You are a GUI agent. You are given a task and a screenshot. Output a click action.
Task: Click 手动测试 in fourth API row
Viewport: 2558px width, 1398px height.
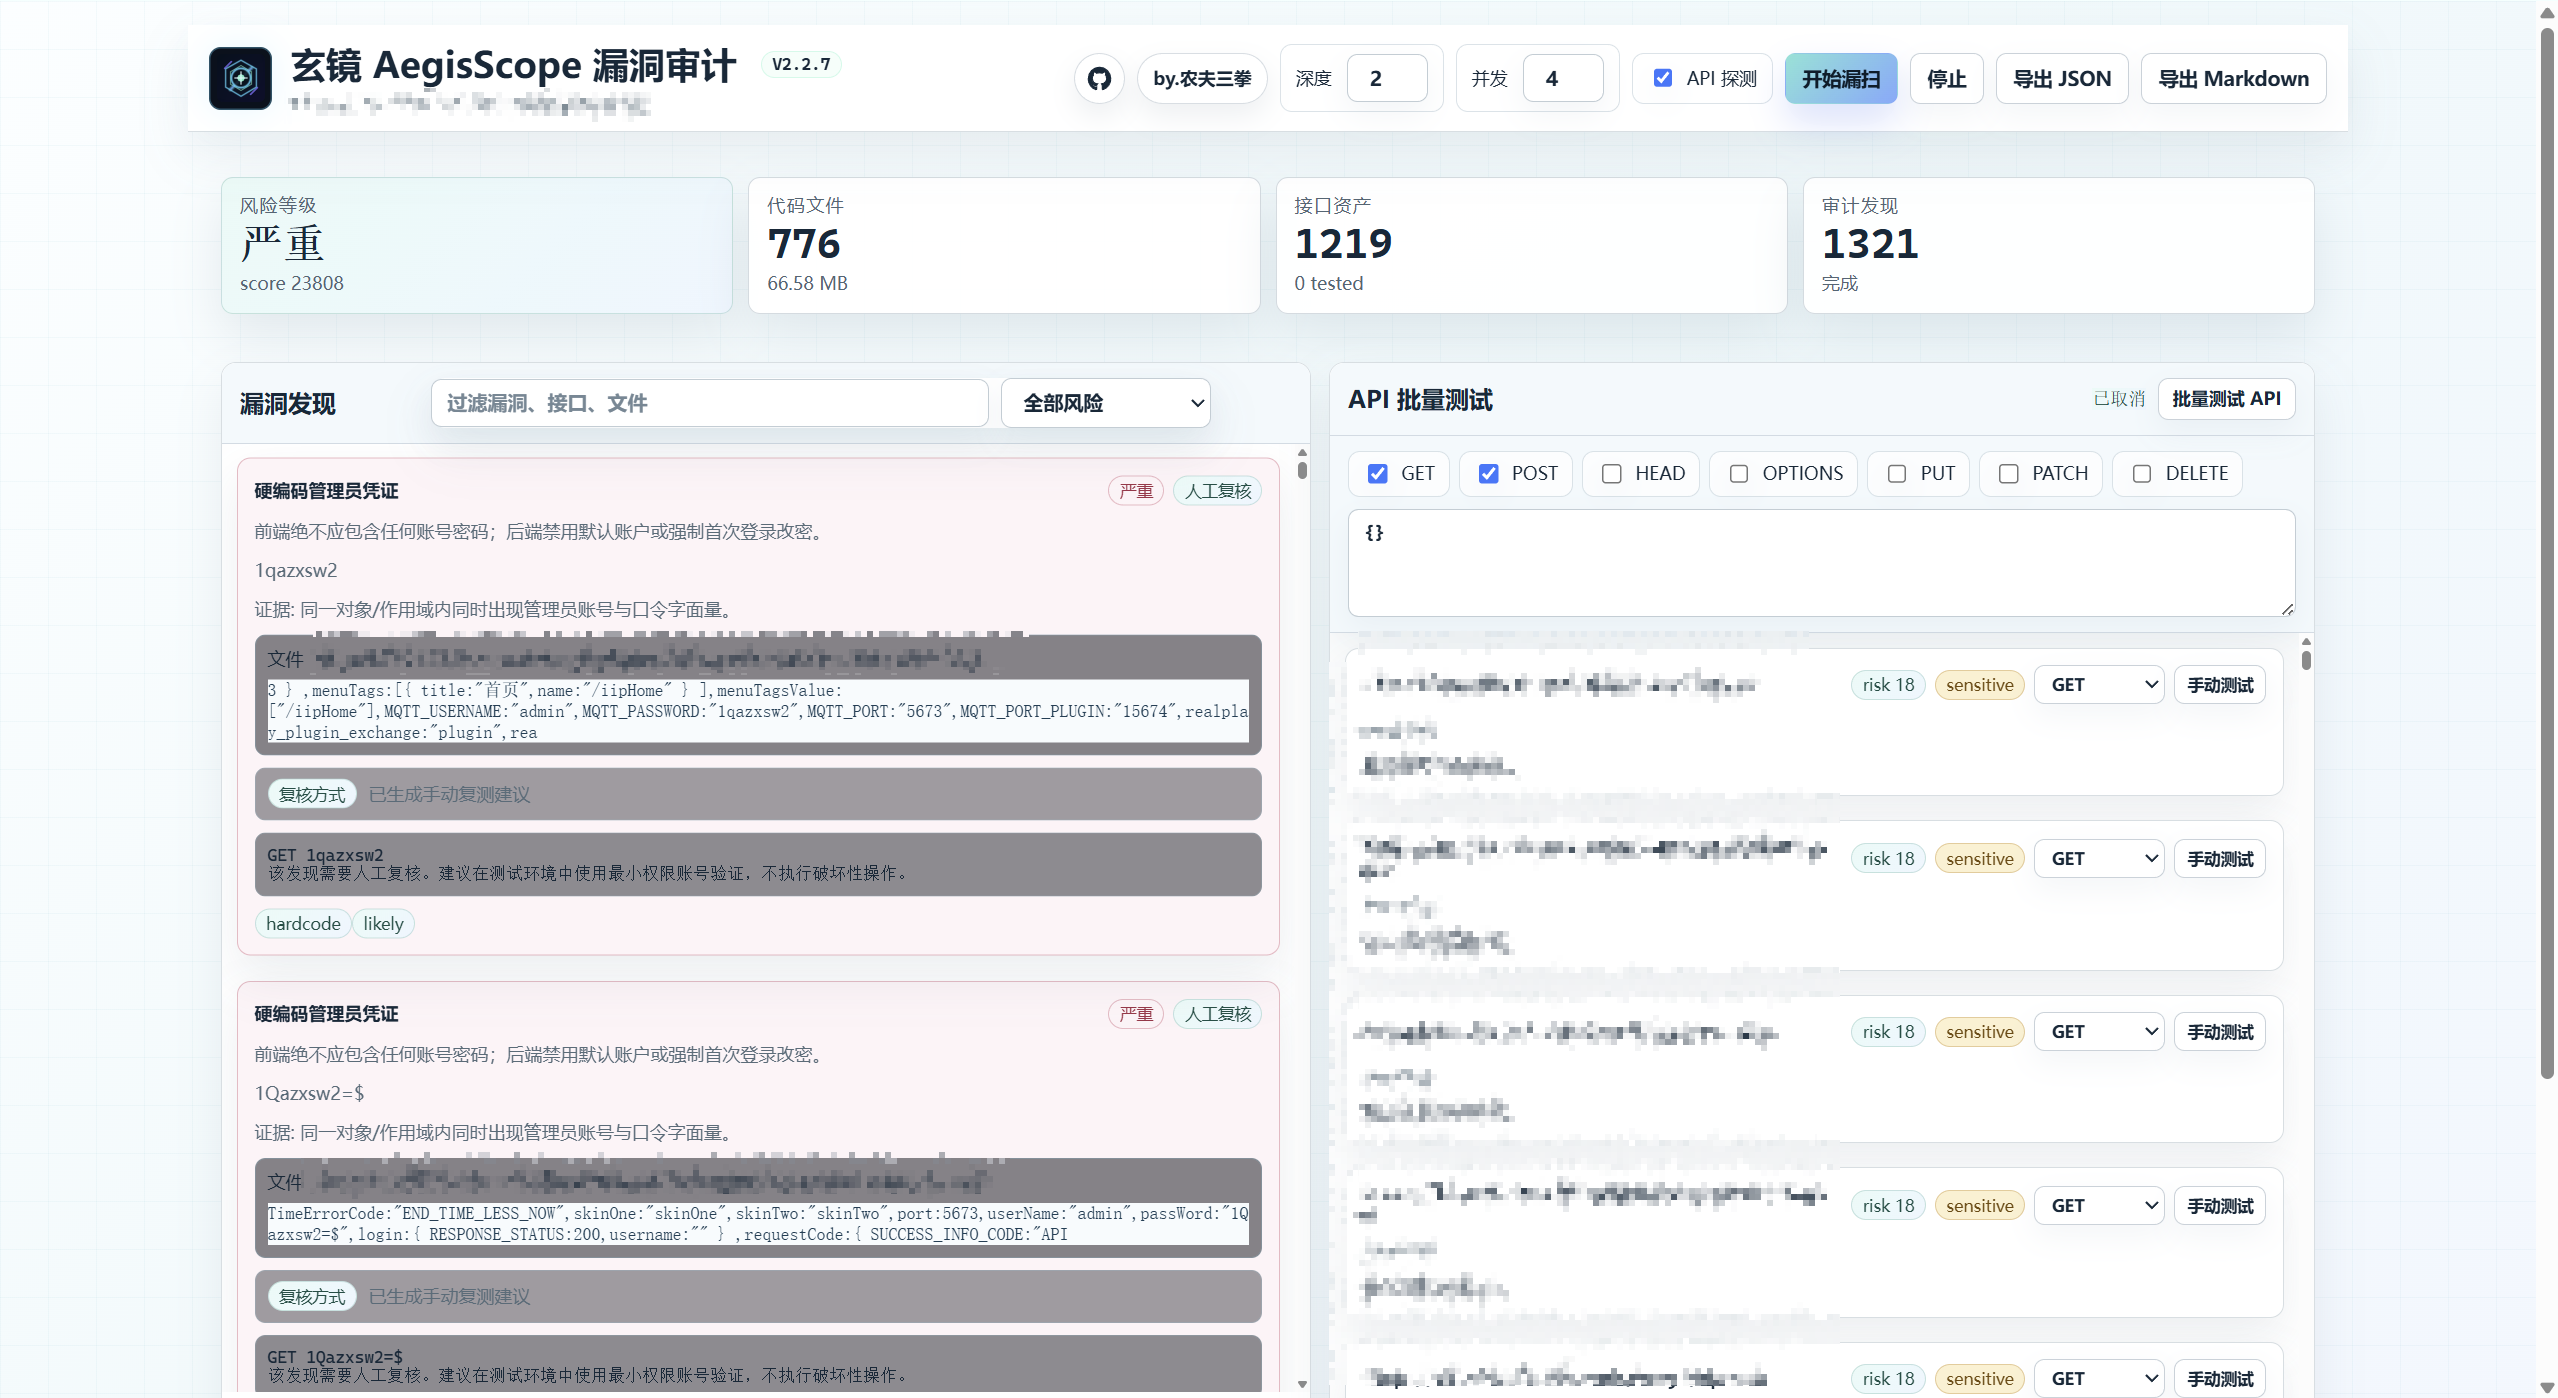click(2220, 1206)
